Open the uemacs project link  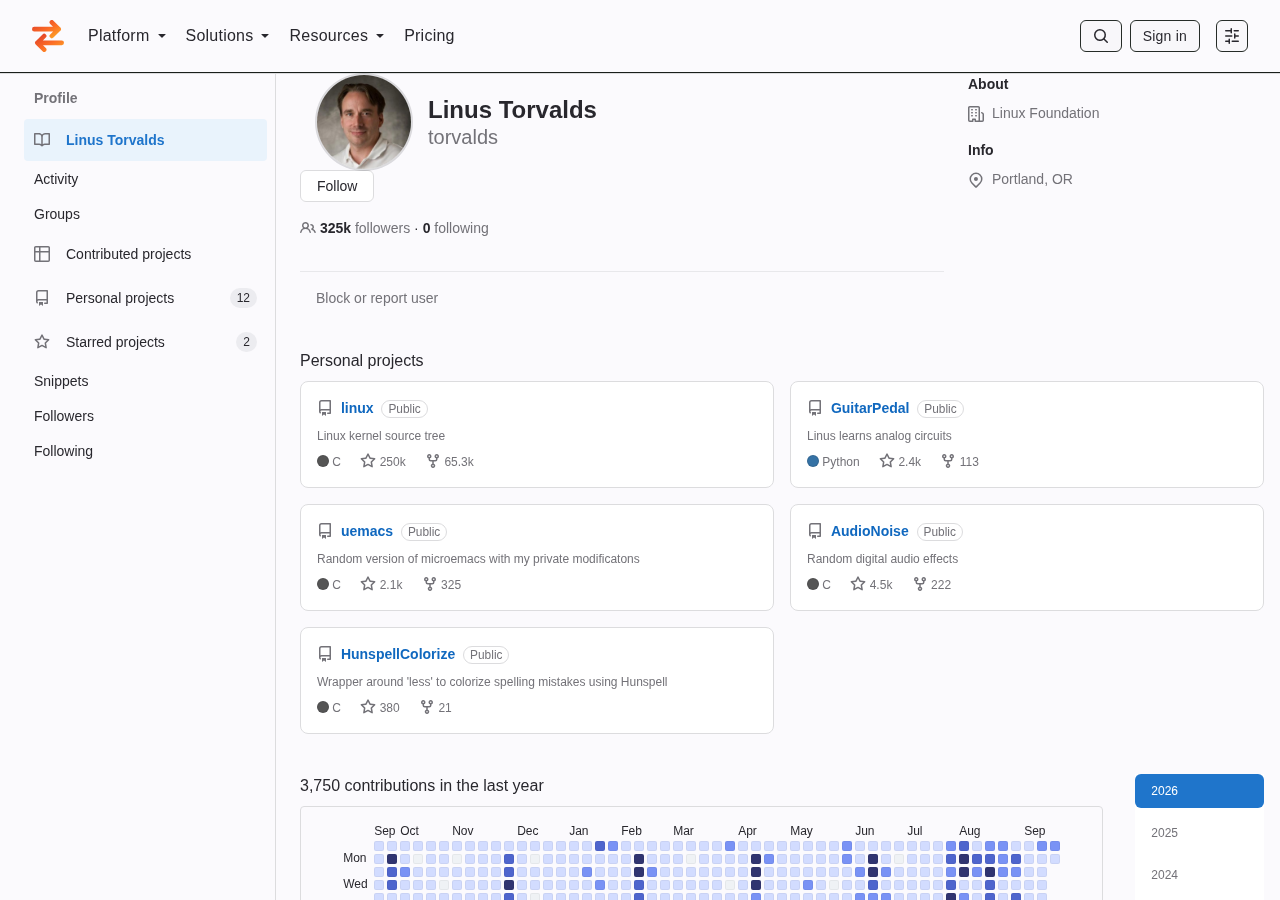pos(367,531)
